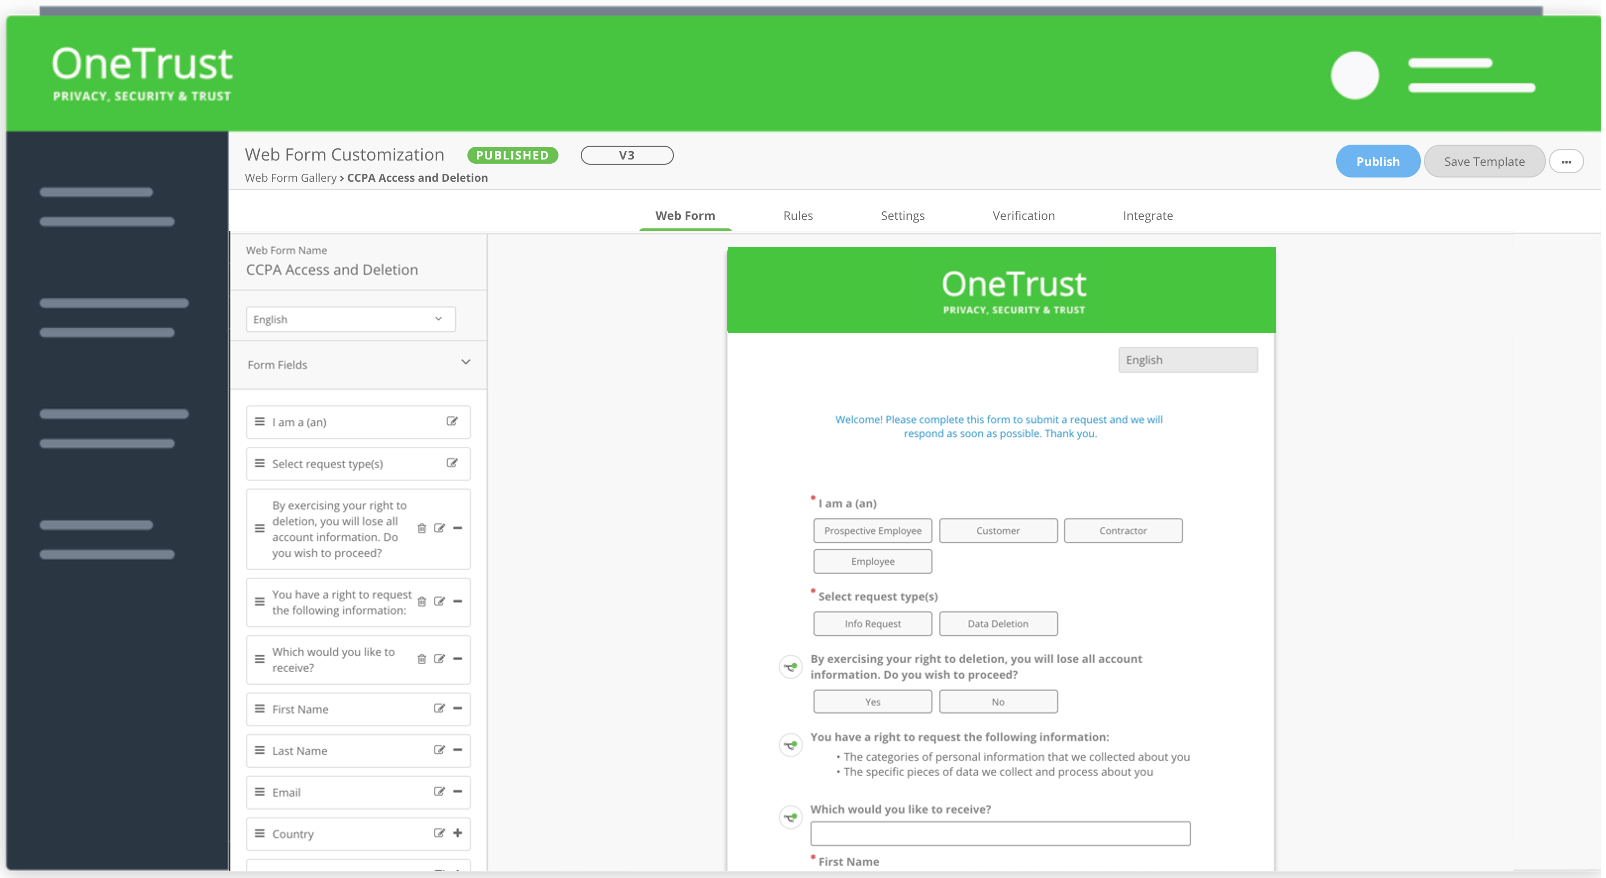The image size is (1606, 878).
Task: Edit the deletion warning question field
Action: click(x=439, y=528)
